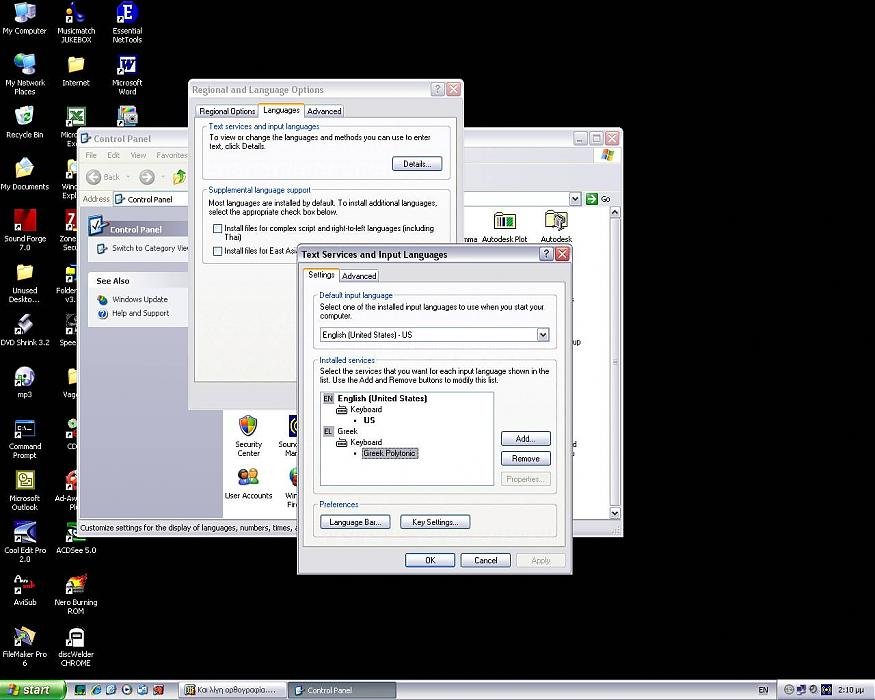
Task: Open Advanced tab in Regional and Language Options
Action: [324, 111]
